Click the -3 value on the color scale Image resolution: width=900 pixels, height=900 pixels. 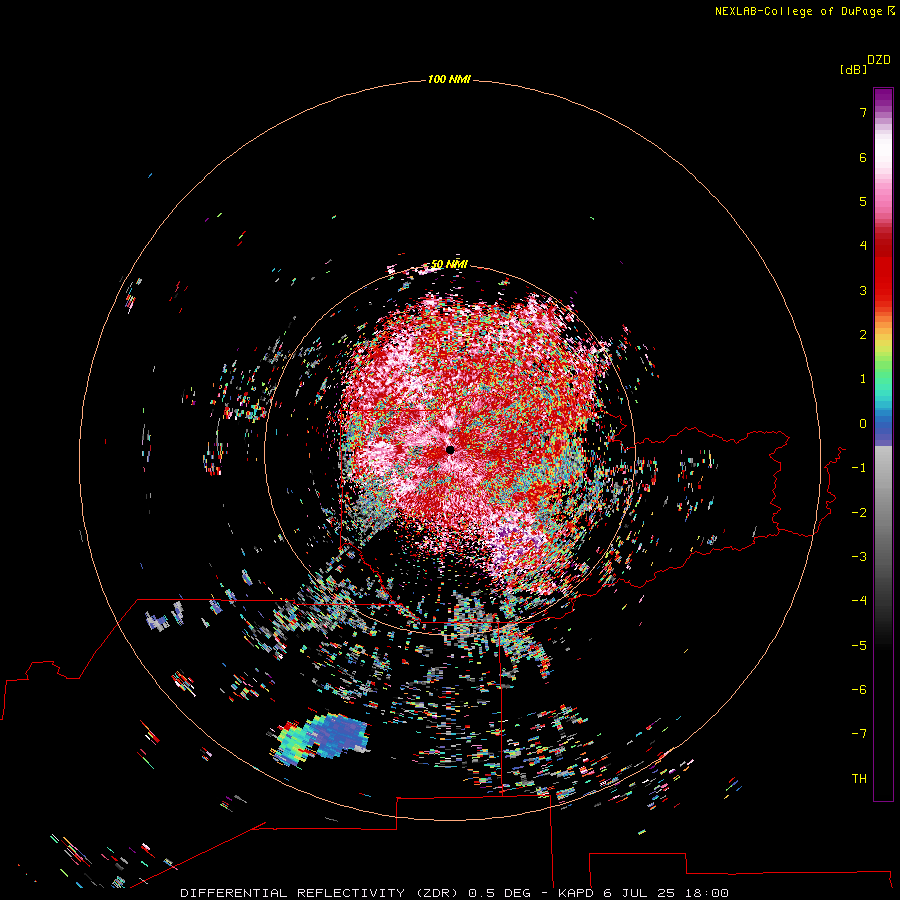tap(859, 557)
